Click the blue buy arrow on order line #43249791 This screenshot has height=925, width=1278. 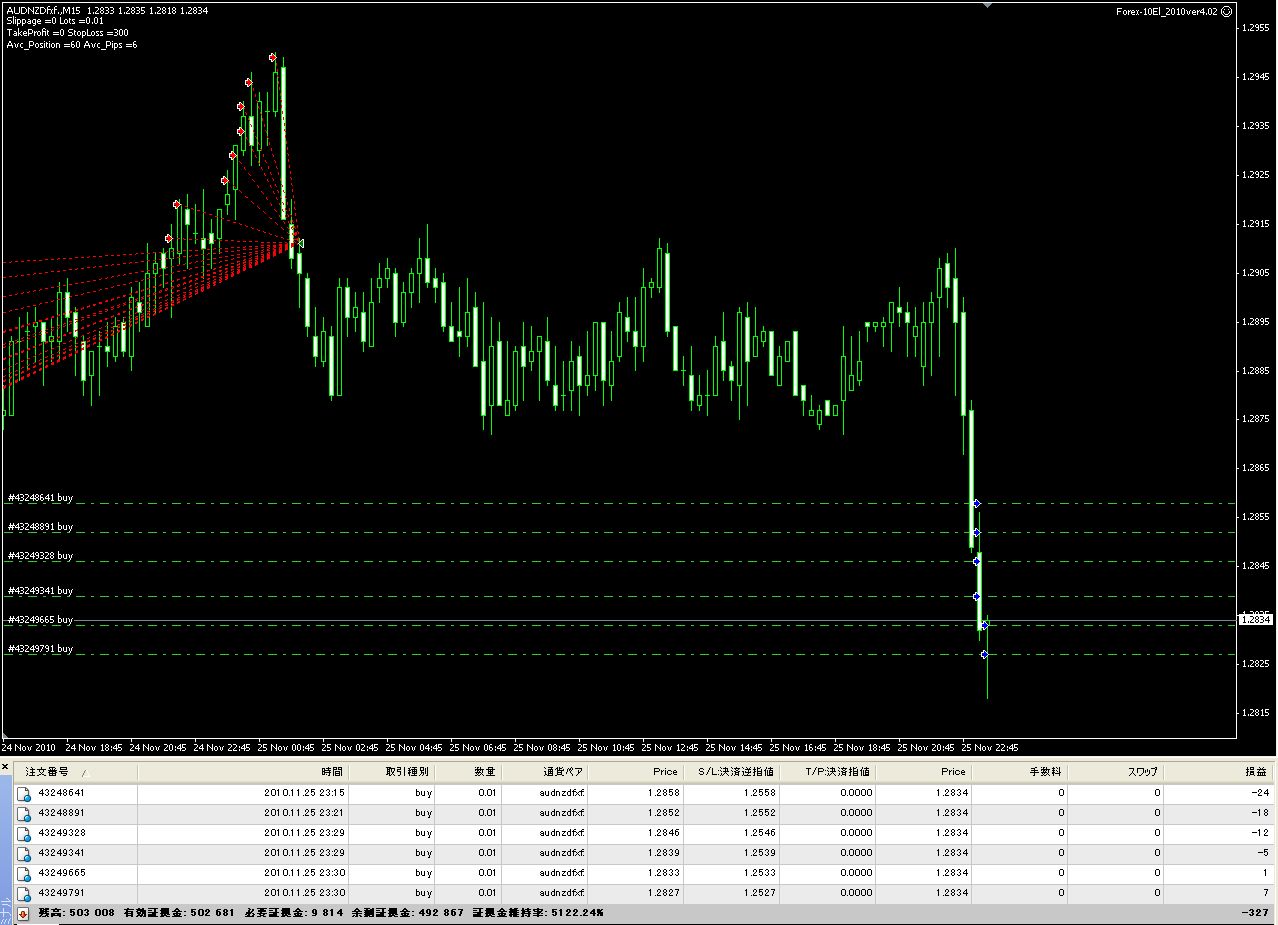pos(984,655)
